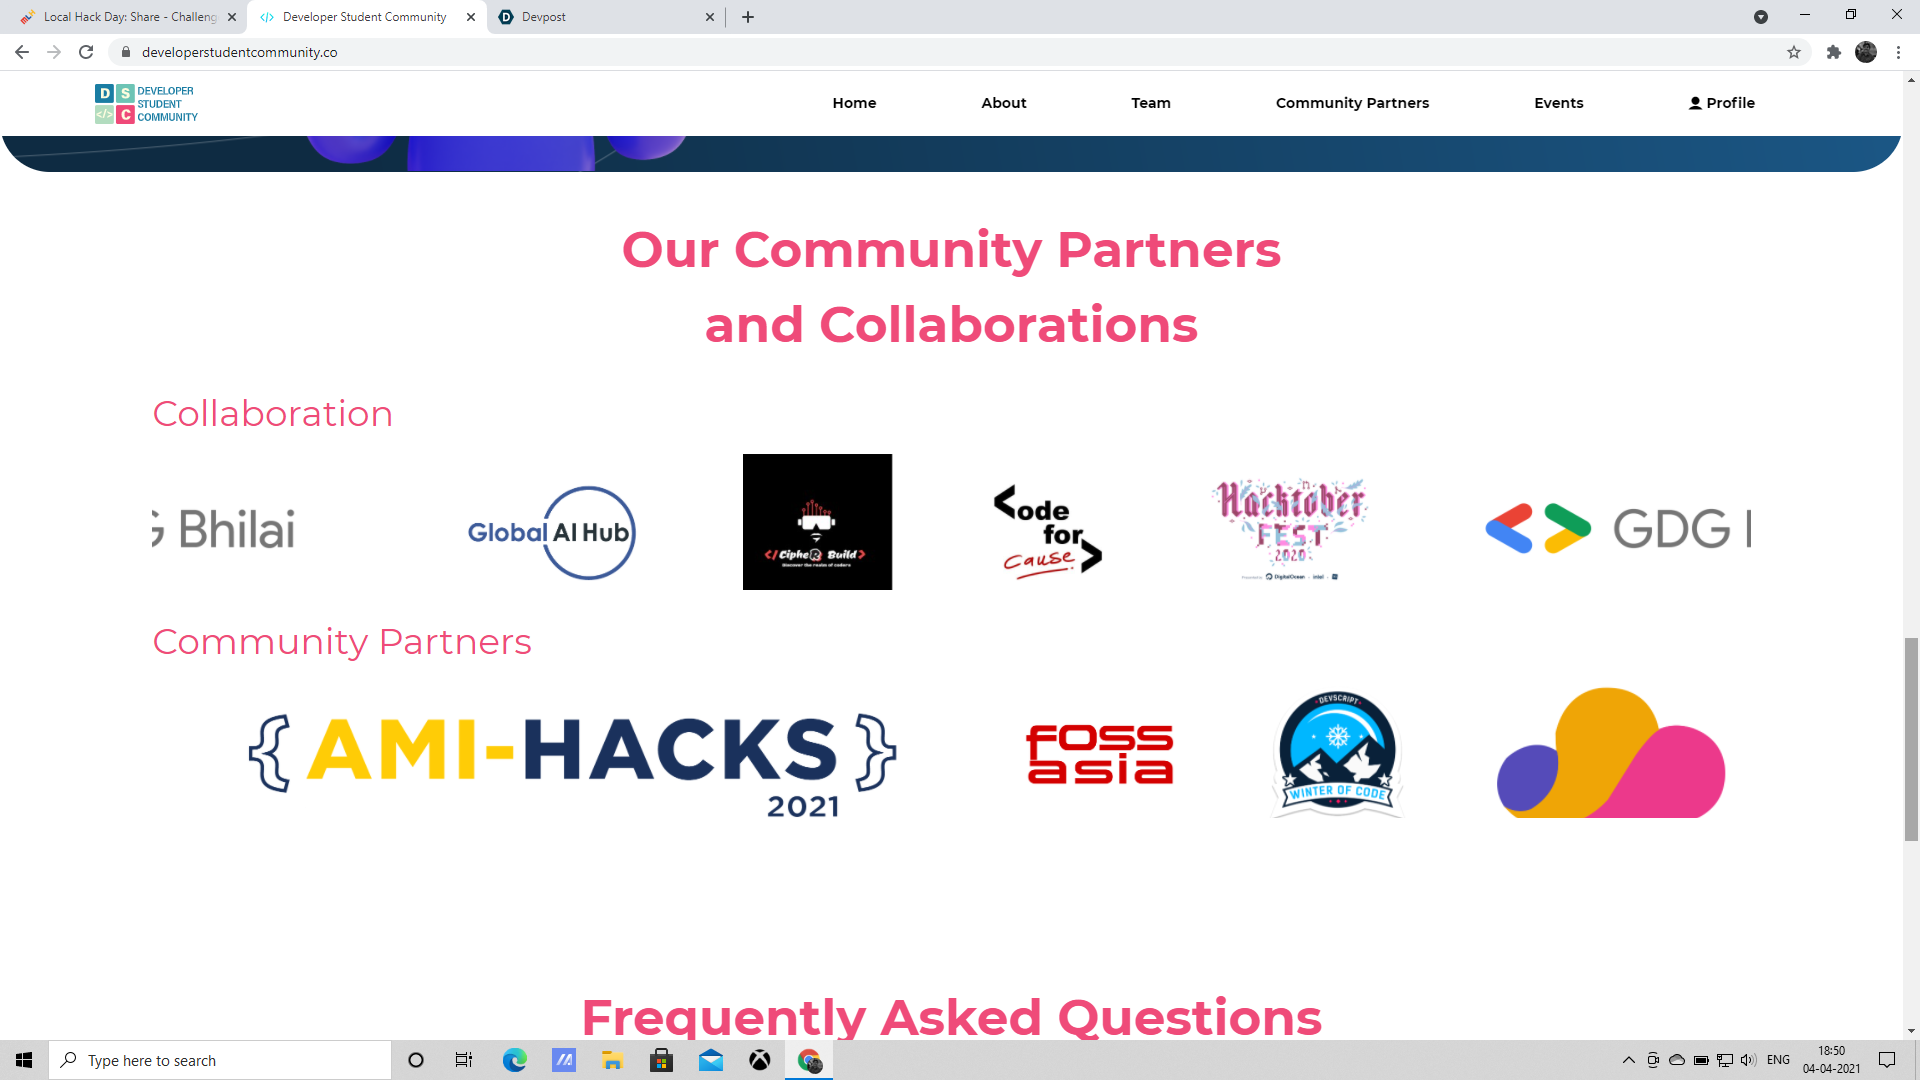Click the Code for Cause logo
The image size is (1920, 1080).
1047,532
